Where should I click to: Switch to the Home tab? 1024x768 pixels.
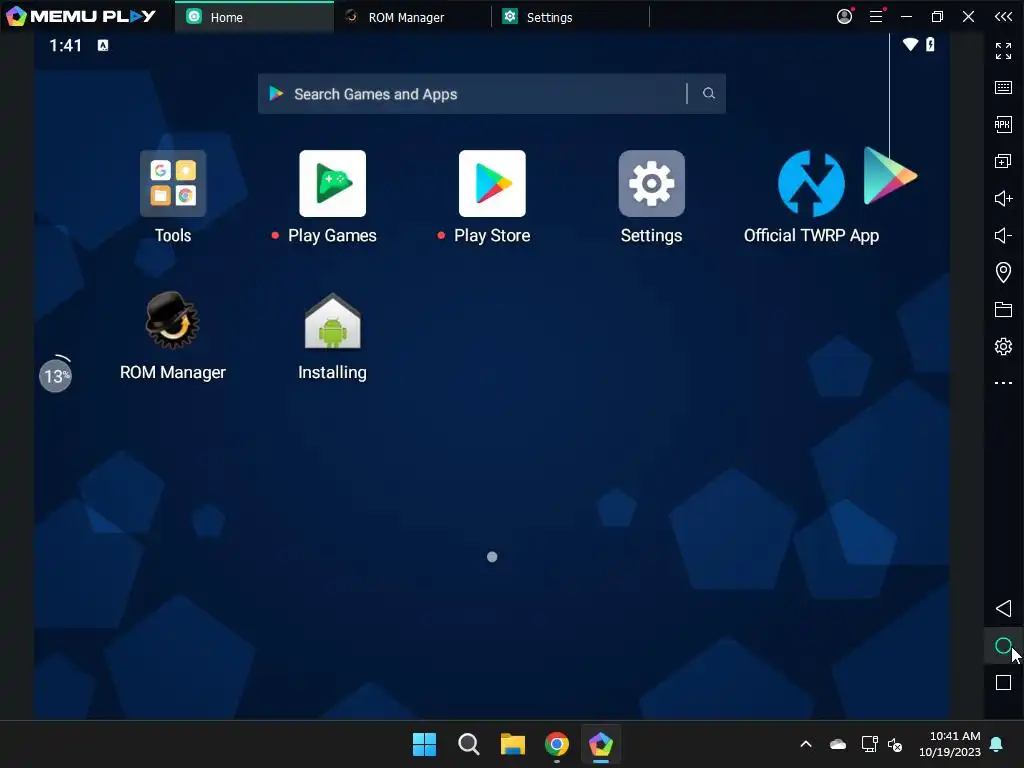pos(254,17)
